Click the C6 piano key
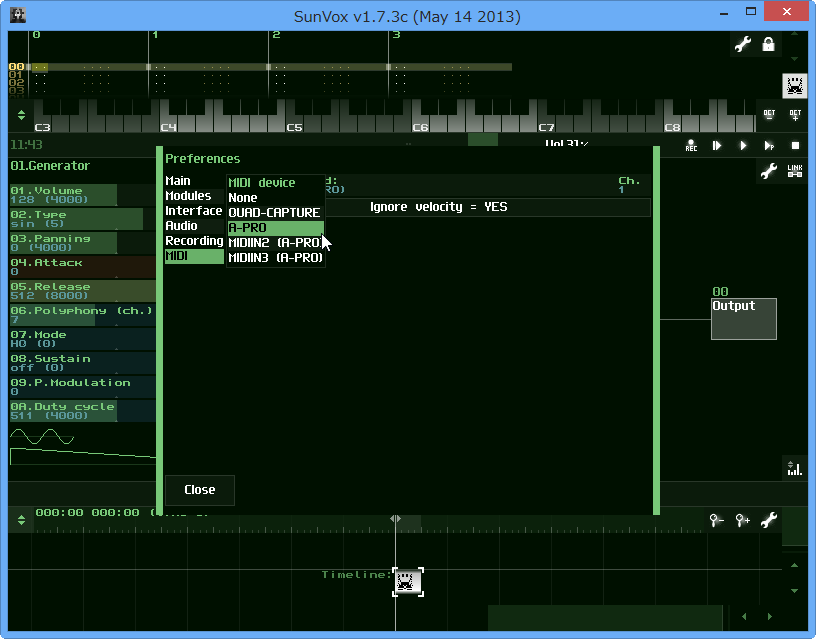 (421, 123)
